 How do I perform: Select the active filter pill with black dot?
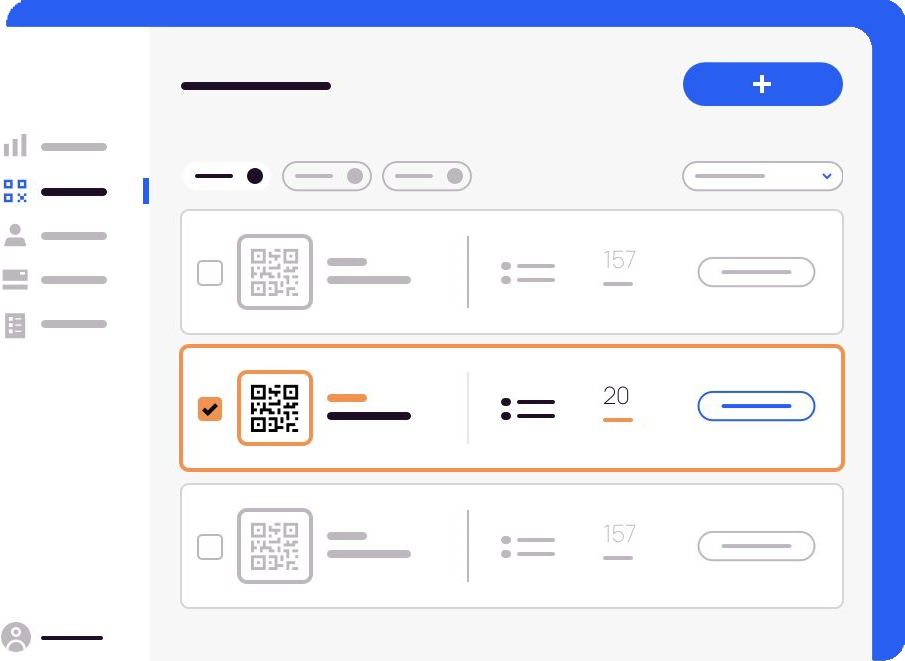(227, 176)
